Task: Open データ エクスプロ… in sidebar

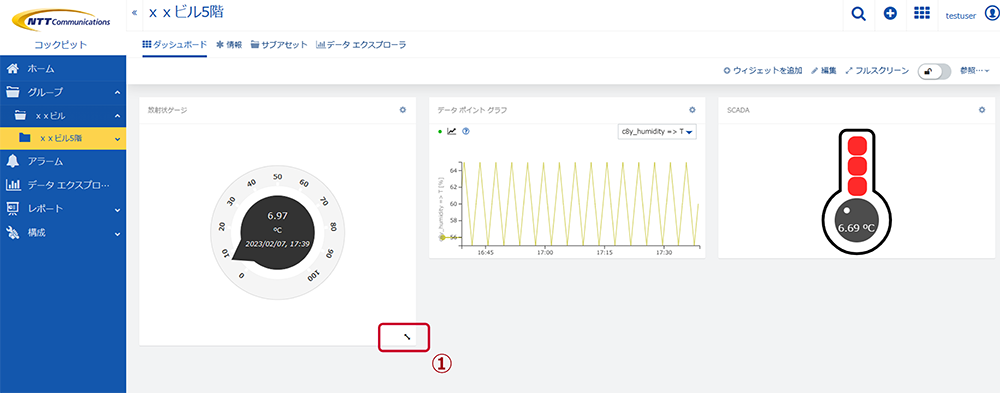Action: coord(63,185)
